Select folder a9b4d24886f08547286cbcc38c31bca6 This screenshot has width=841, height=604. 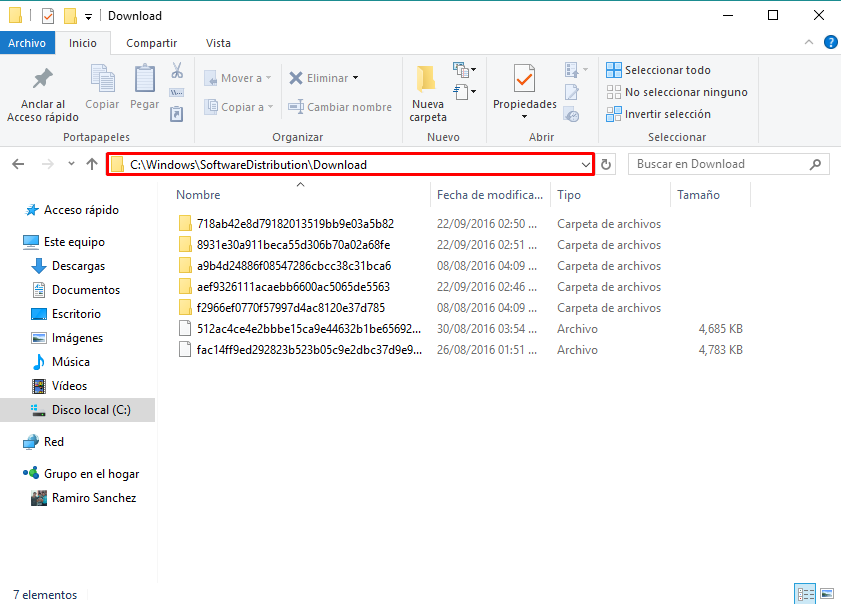click(294, 266)
